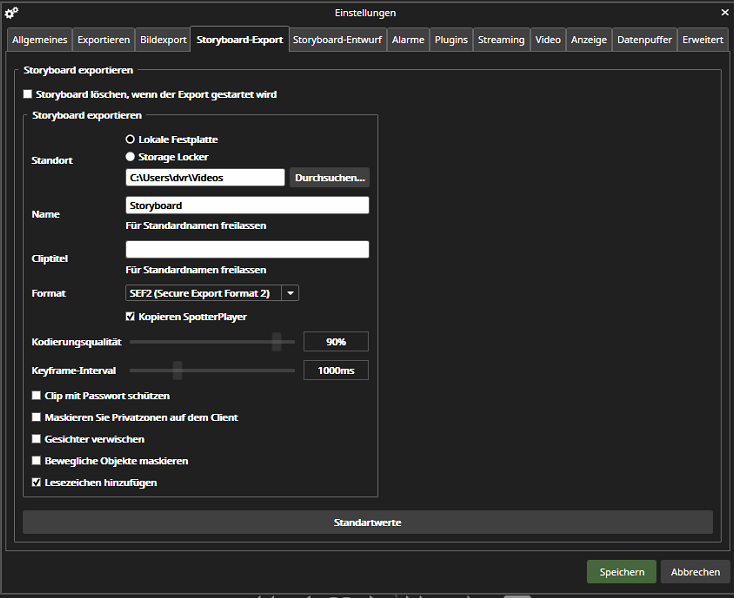This screenshot has width=734, height=598.
Task: Select the Storyboard-Export tab
Action: pyautogui.click(x=240, y=39)
